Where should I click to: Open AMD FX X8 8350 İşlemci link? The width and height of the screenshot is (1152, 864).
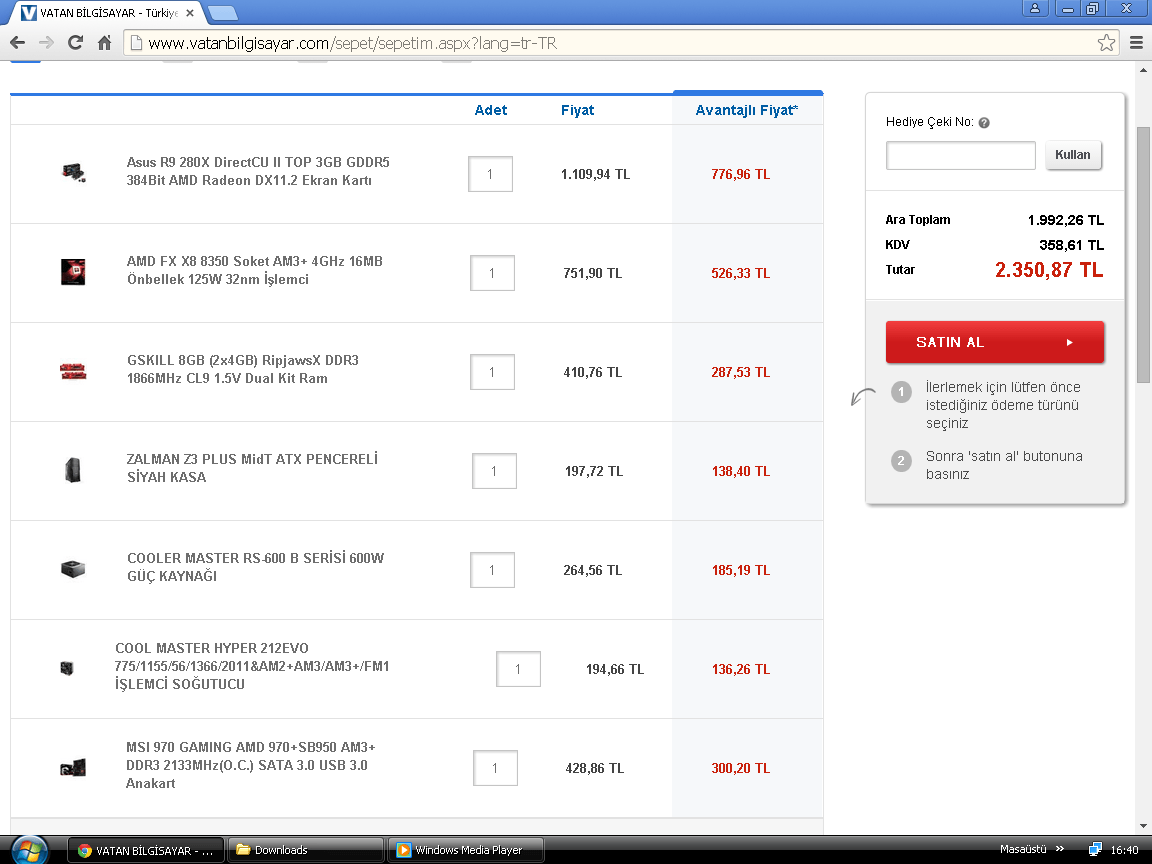point(254,270)
